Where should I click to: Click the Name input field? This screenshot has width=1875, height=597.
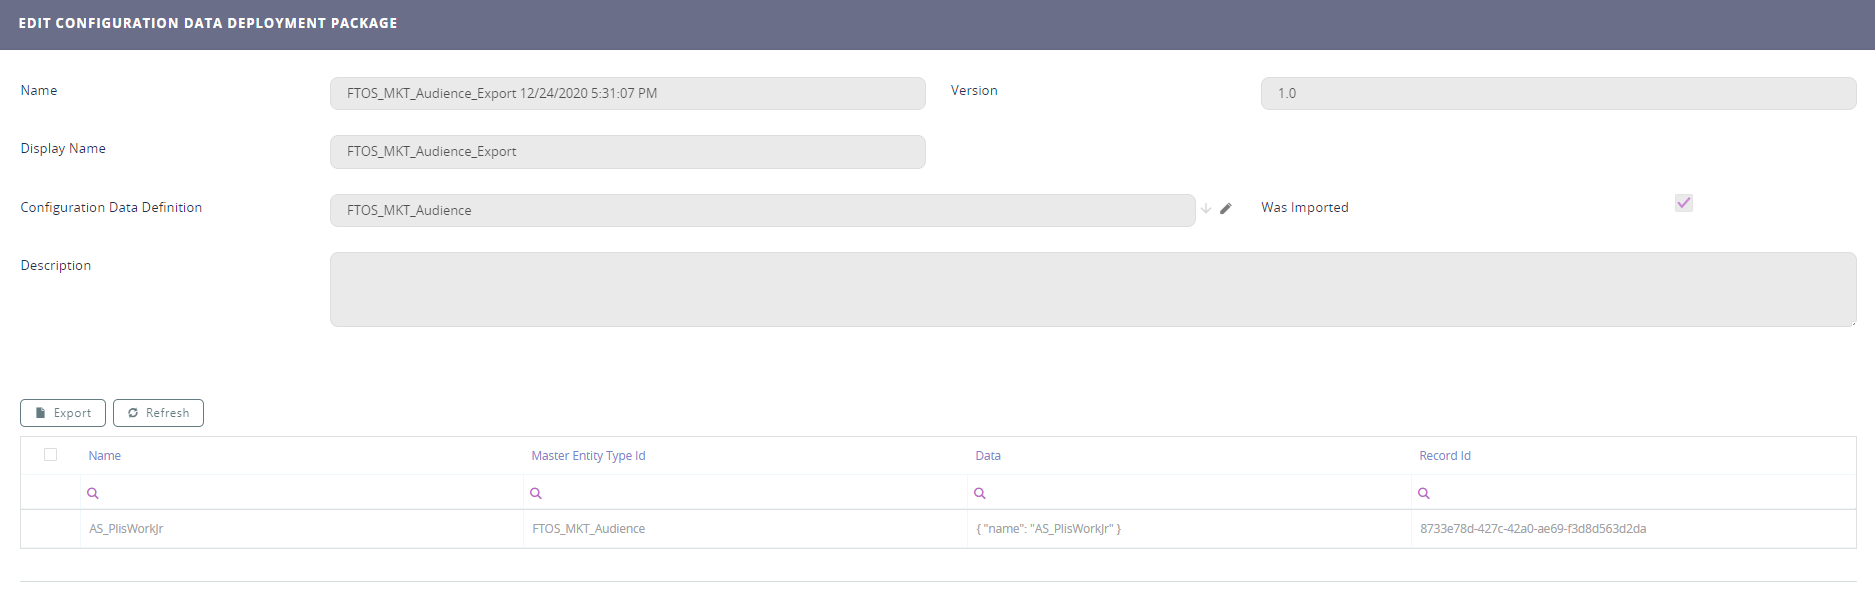coord(627,94)
